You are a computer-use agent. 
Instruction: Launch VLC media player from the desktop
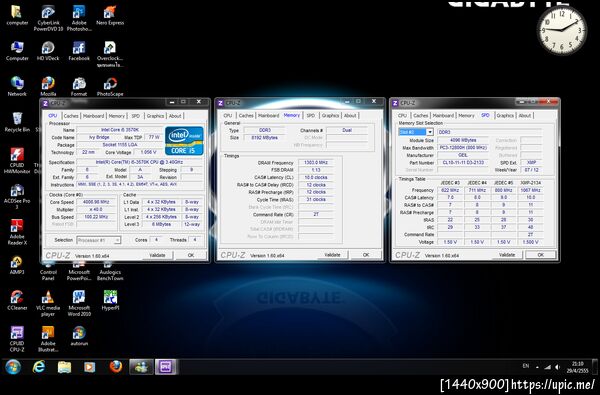48,304
